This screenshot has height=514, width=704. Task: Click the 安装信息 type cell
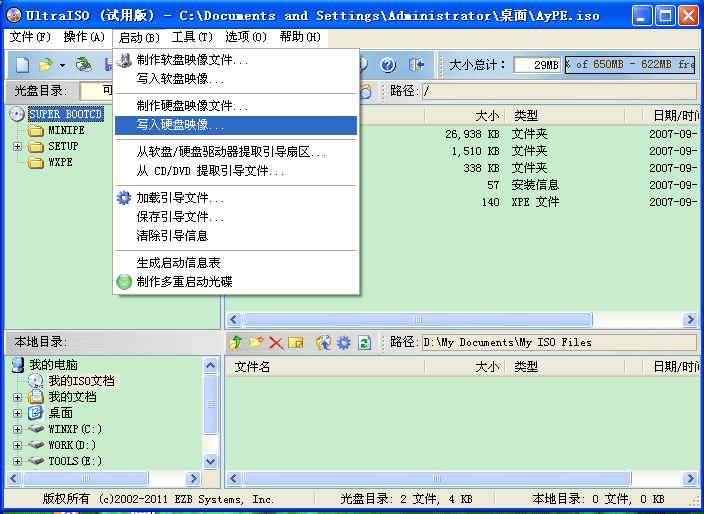(535, 185)
